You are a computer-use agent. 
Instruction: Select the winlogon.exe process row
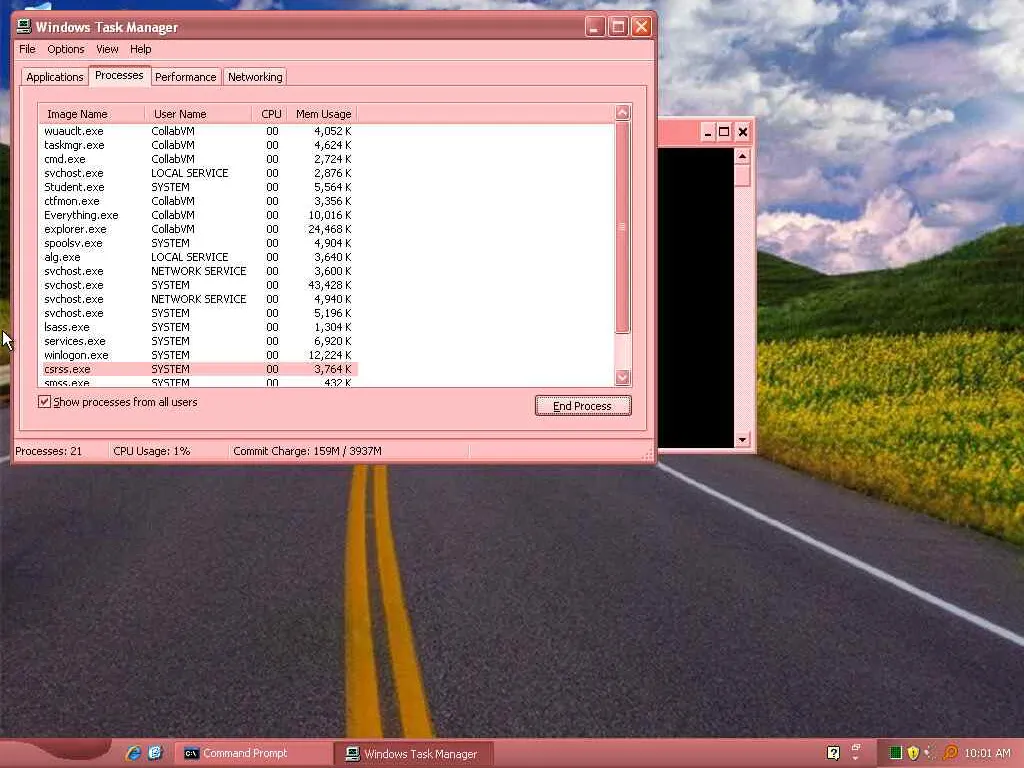pyautogui.click(x=198, y=355)
